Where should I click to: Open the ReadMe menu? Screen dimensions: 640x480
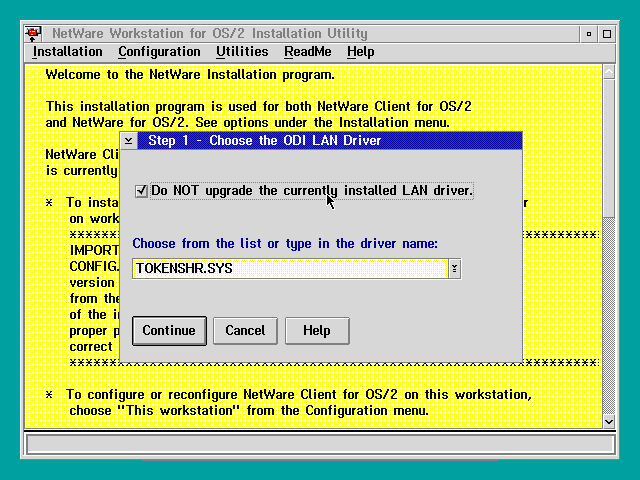point(308,52)
